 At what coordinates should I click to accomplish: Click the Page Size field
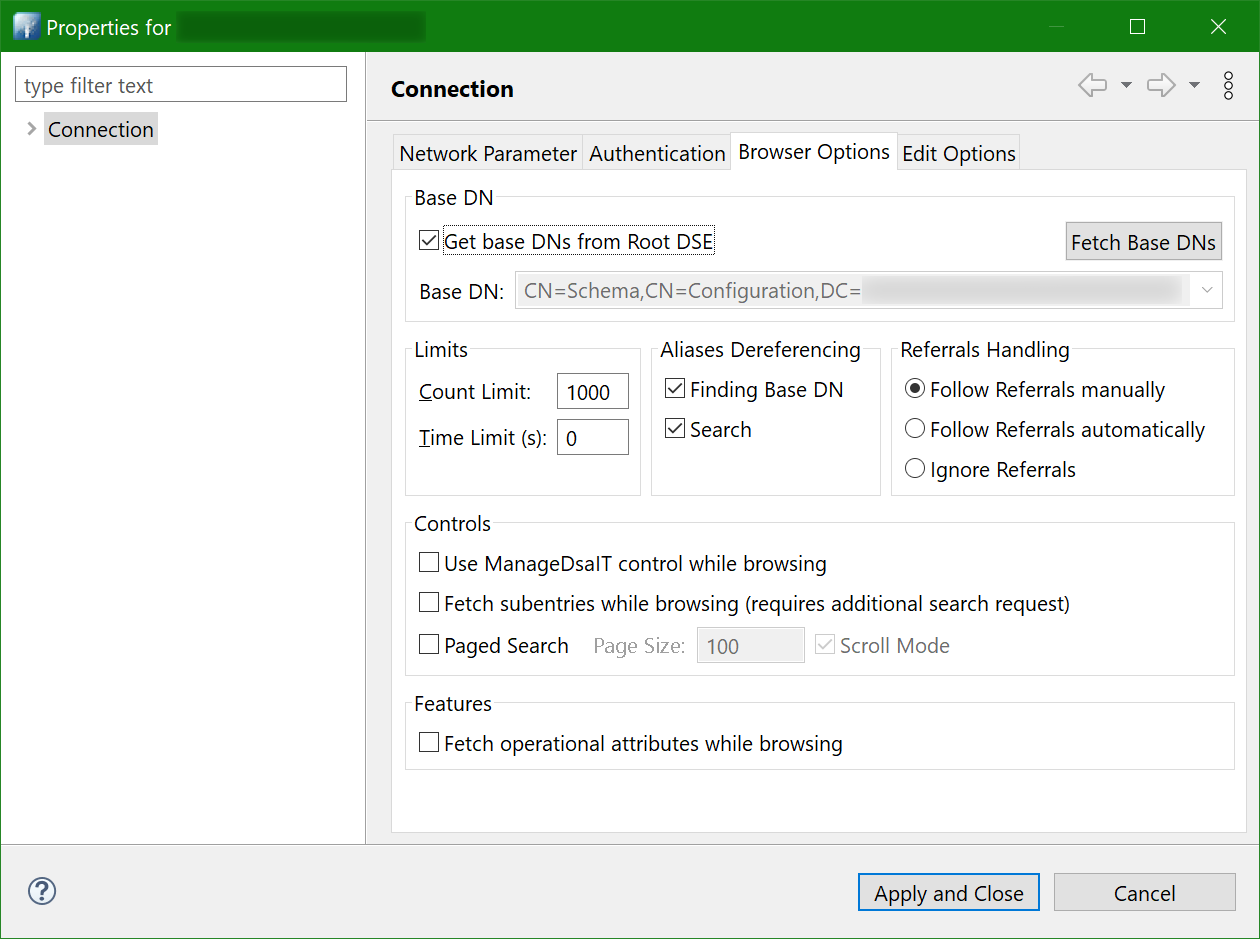pos(750,645)
